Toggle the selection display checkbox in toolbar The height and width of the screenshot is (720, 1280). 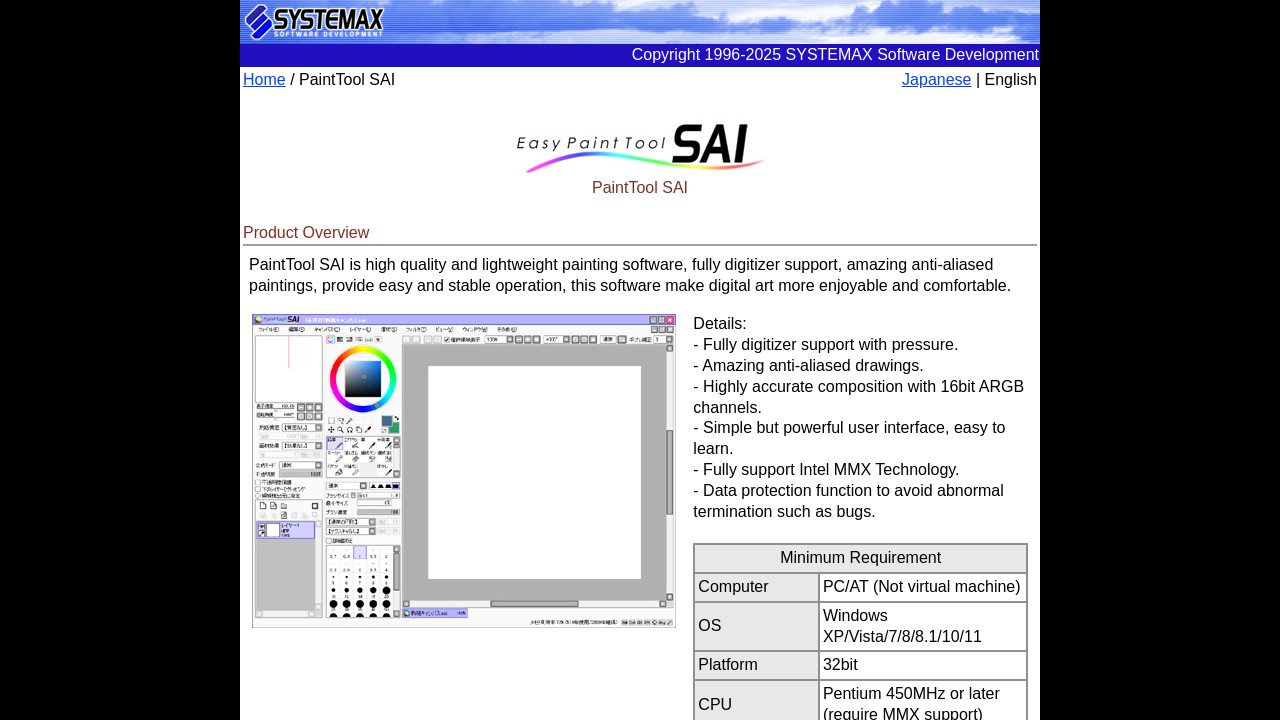pyautogui.click(x=447, y=340)
